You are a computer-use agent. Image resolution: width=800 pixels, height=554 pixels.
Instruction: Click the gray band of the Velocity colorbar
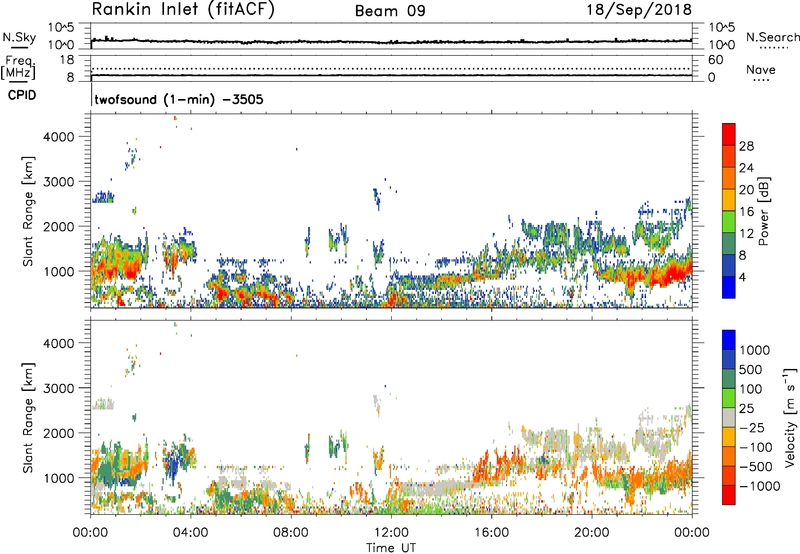(729, 418)
